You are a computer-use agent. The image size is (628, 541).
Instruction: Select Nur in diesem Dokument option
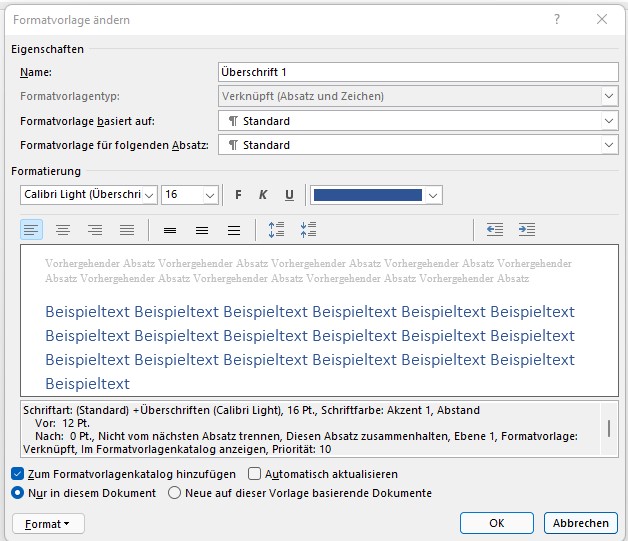click(x=18, y=493)
